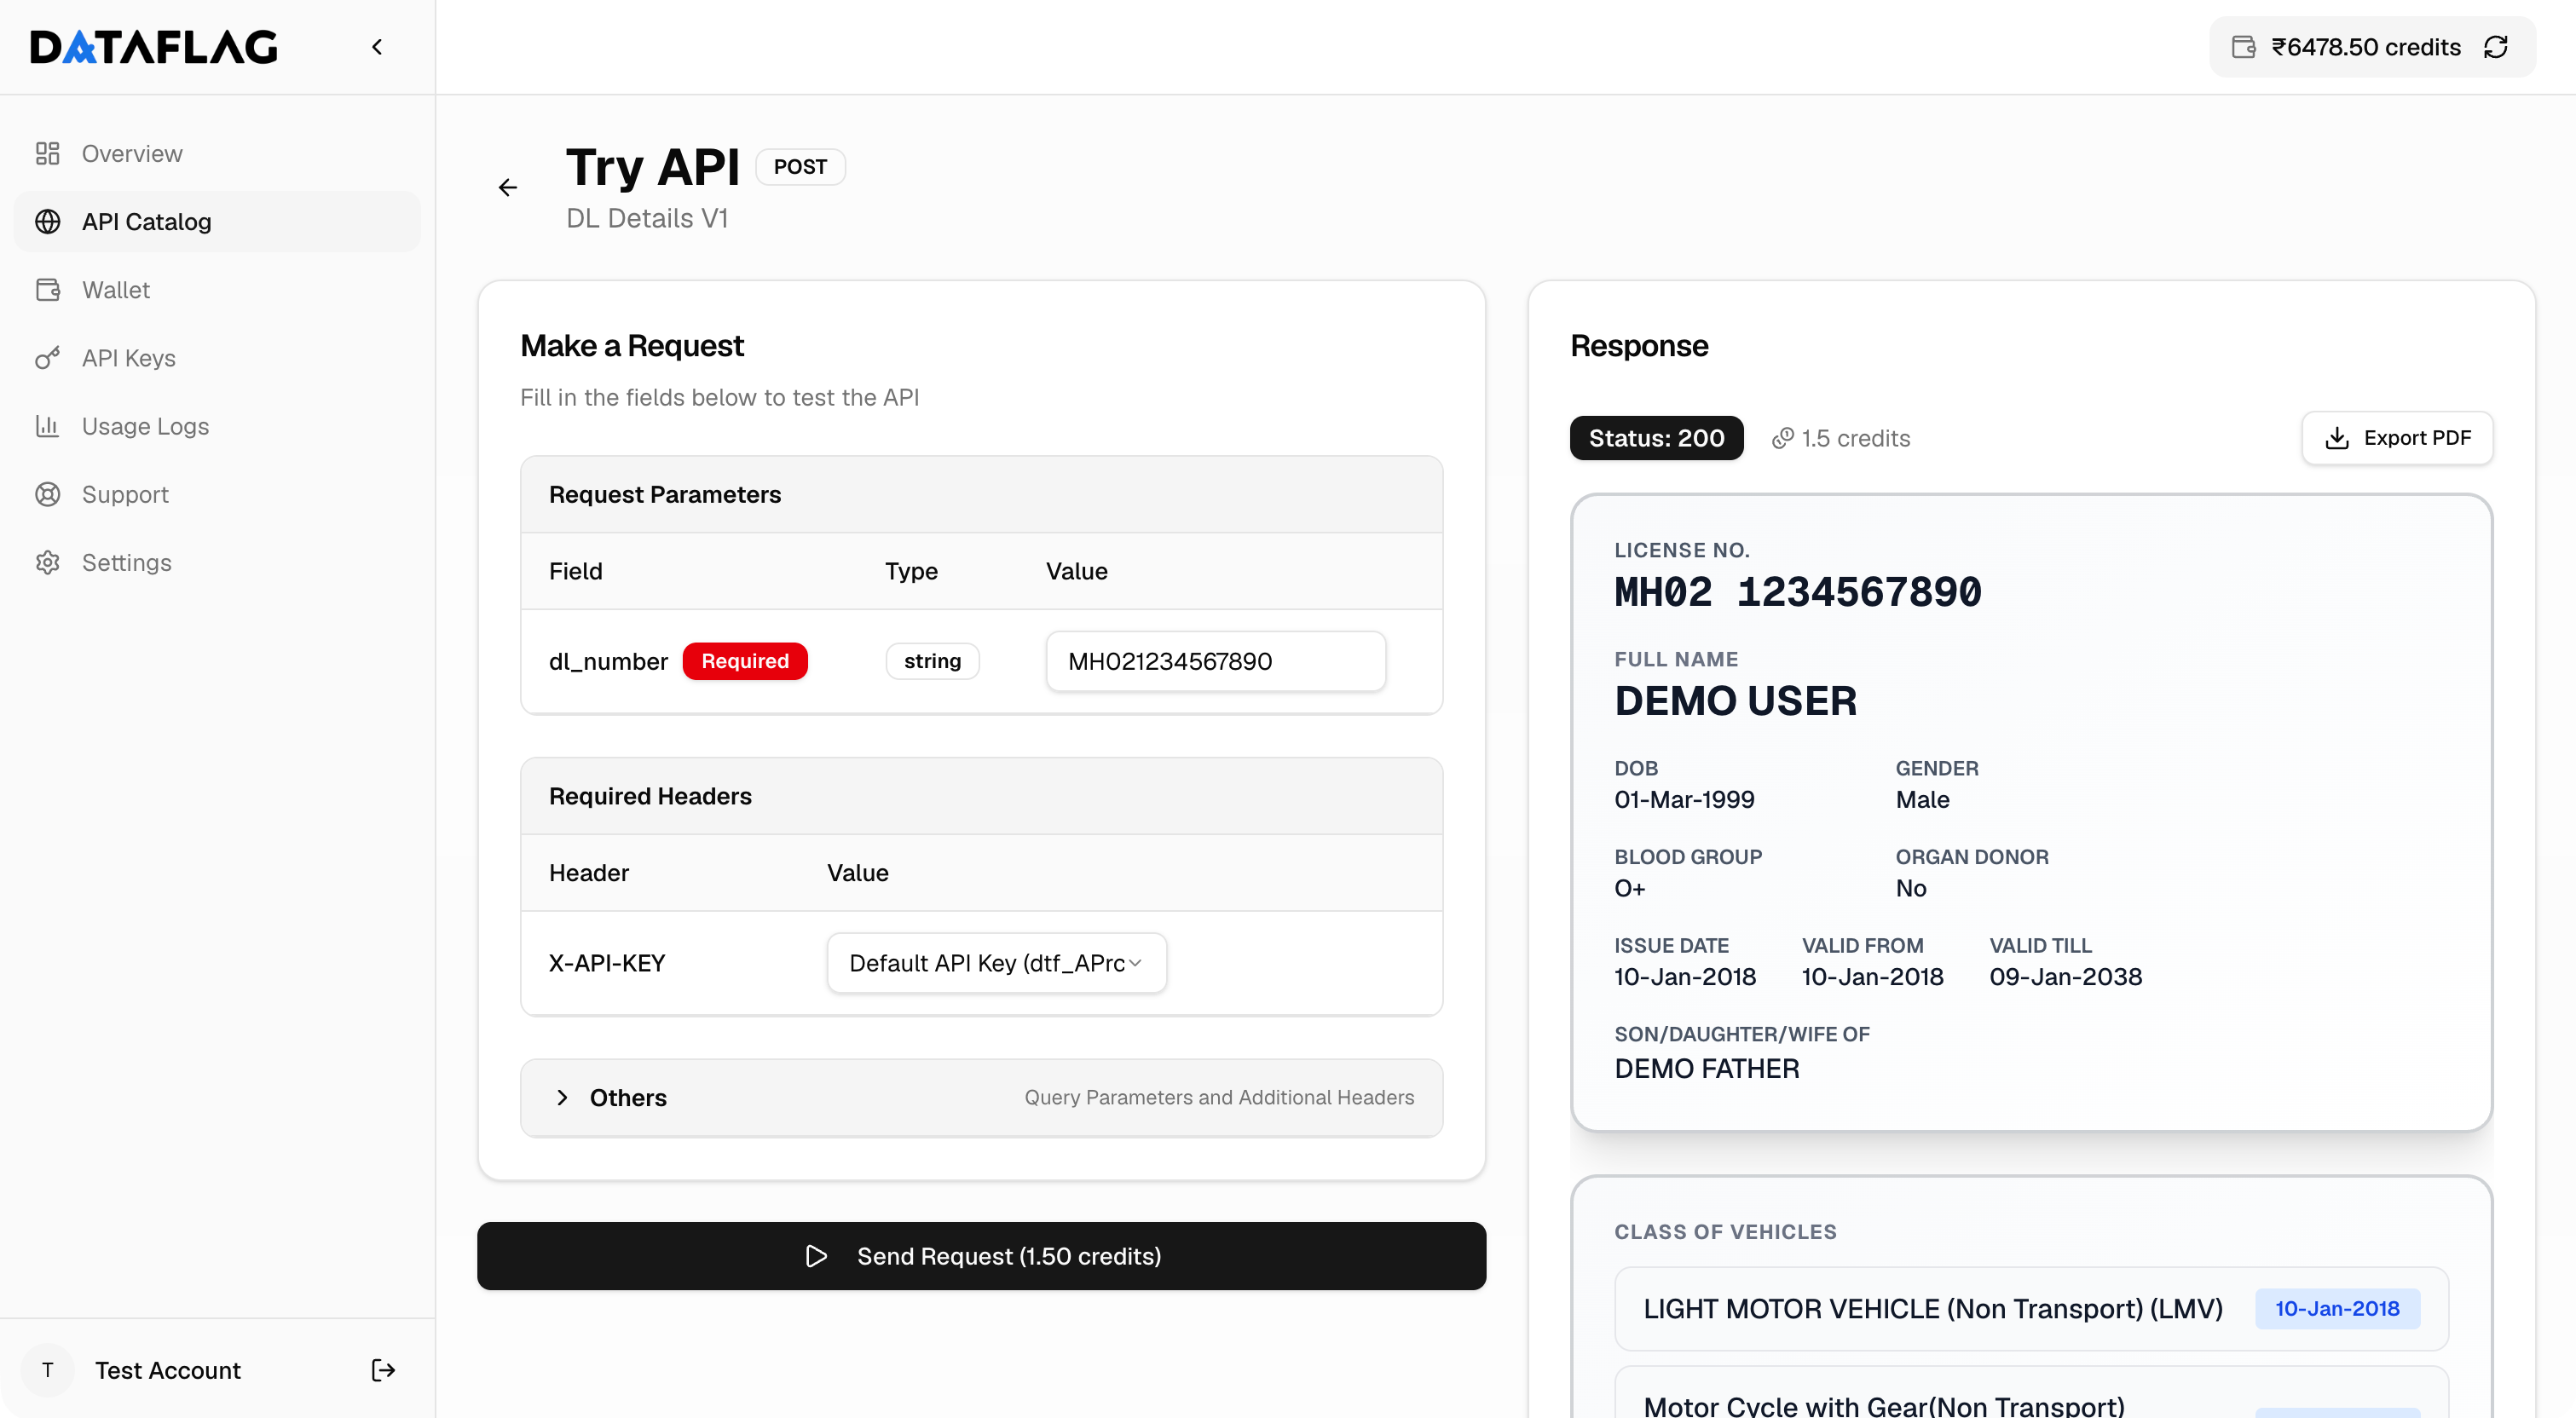Screen dimensions: 2576x1418
Task: Refresh the credits balance
Action: (2496, 47)
